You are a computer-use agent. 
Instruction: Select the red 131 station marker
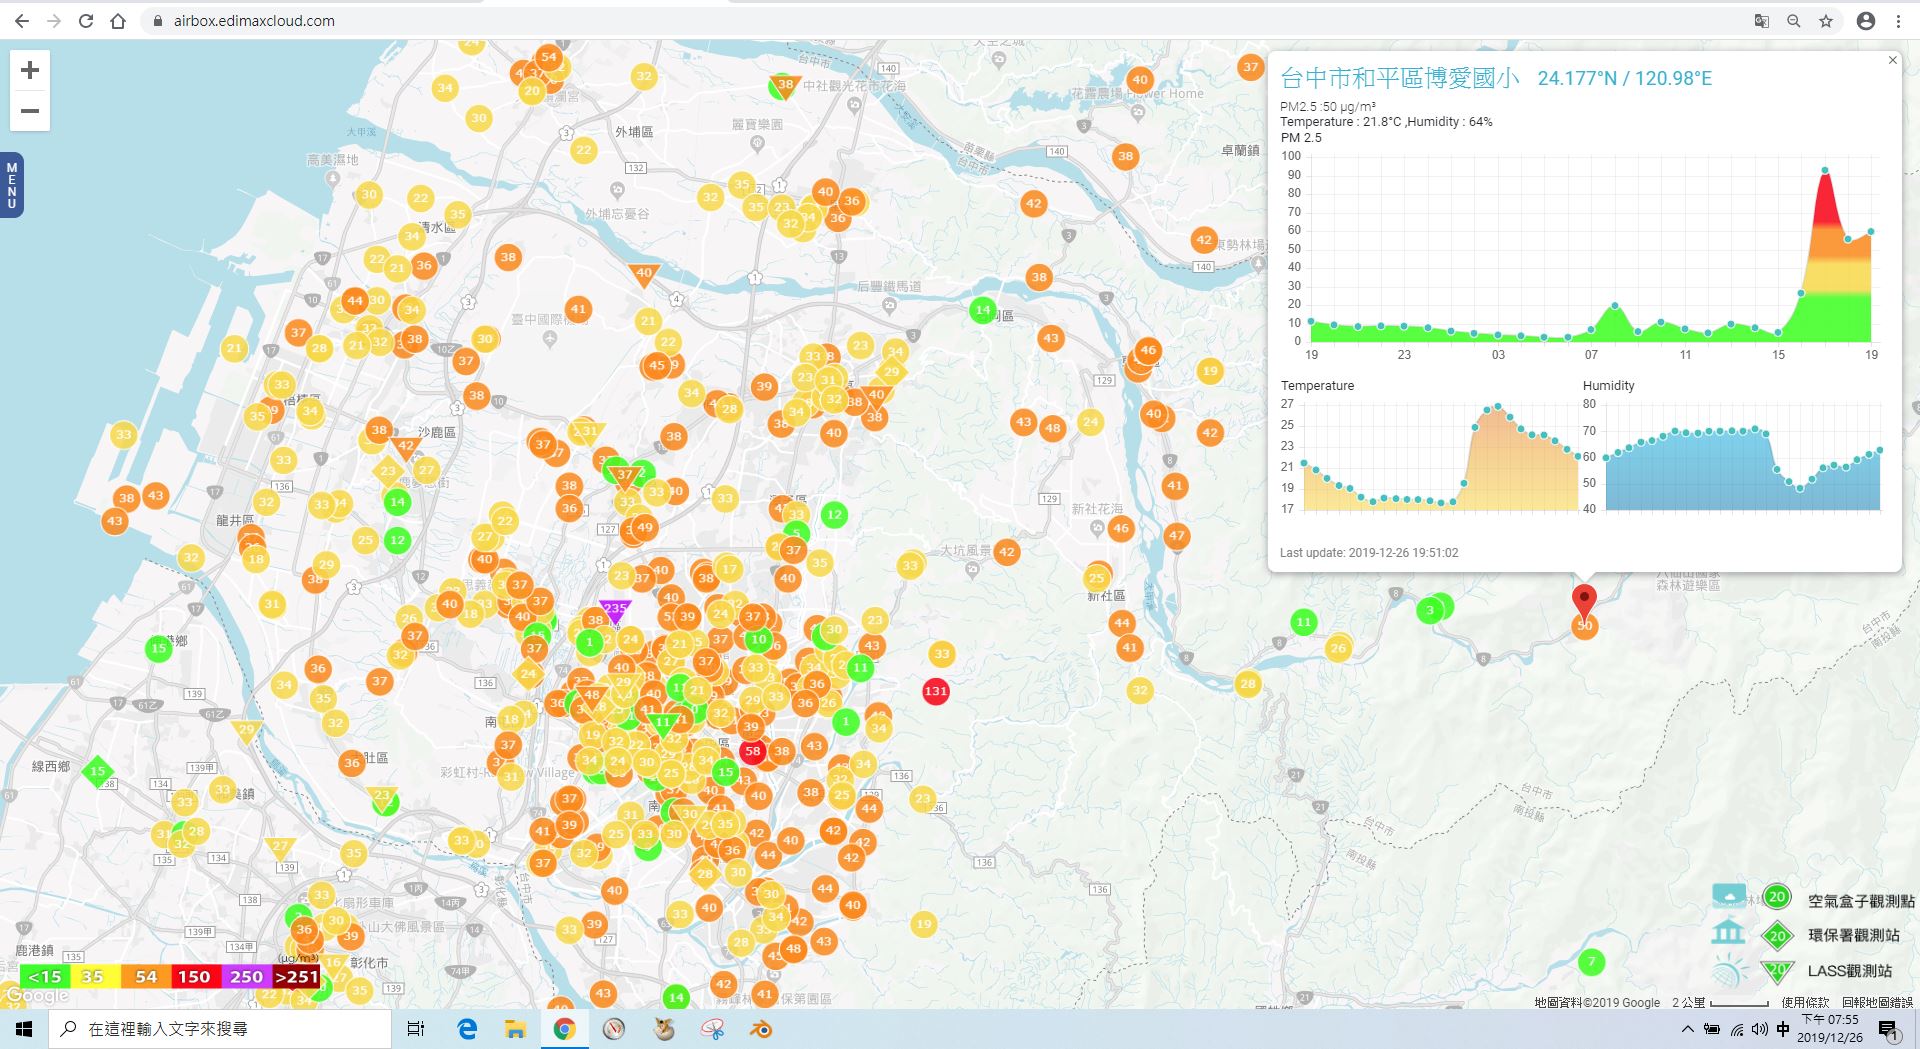click(x=935, y=691)
